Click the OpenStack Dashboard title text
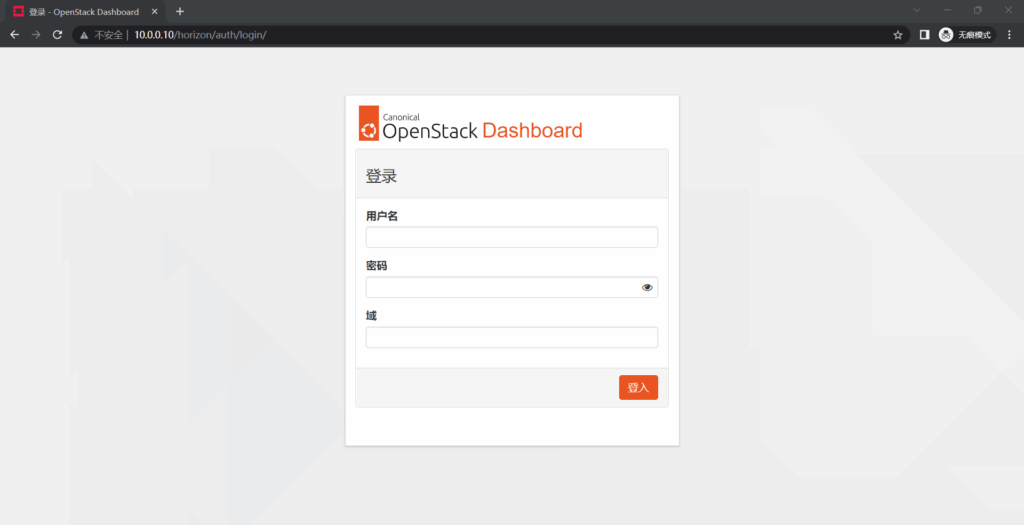The width and height of the screenshot is (1024, 525). pos(482,131)
